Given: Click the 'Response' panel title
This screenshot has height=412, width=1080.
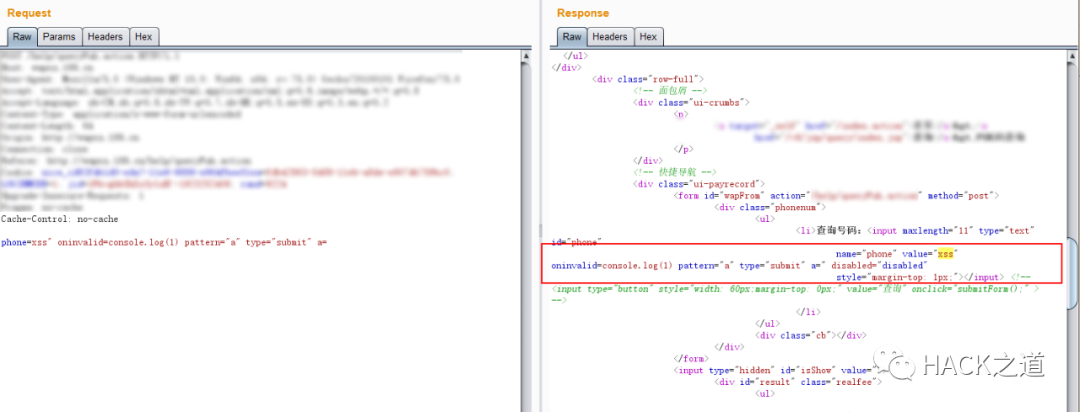Looking at the screenshot, I should 583,13.
